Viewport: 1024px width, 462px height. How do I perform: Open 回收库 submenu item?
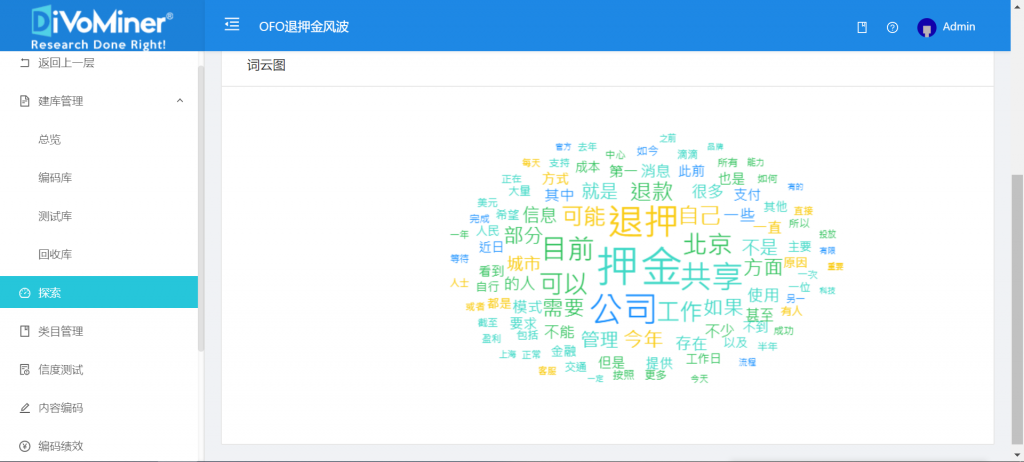click(56, 254)
